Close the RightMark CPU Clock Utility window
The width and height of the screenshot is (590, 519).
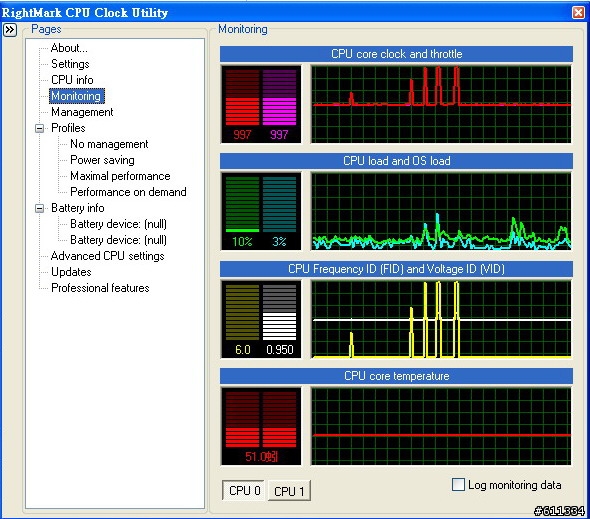(578, 12)
